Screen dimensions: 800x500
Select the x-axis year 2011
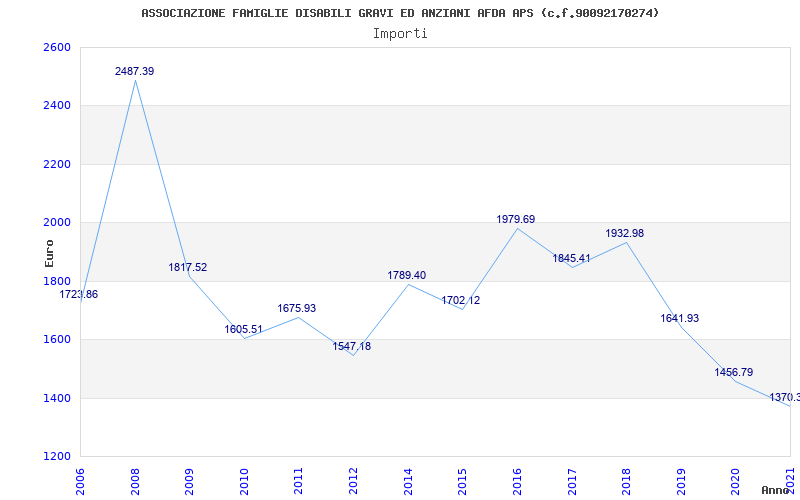[298, 481]
